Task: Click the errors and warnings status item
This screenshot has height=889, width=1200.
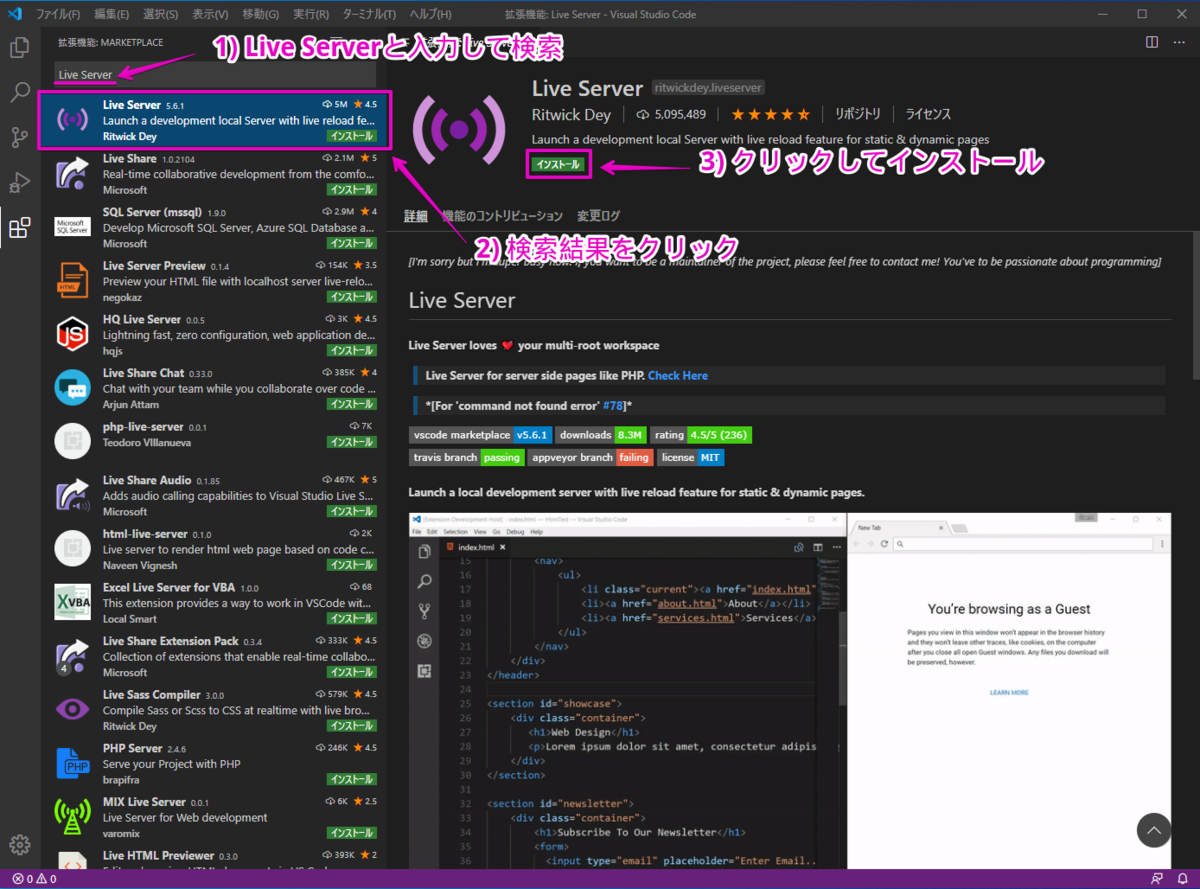Action: (33, 879)
